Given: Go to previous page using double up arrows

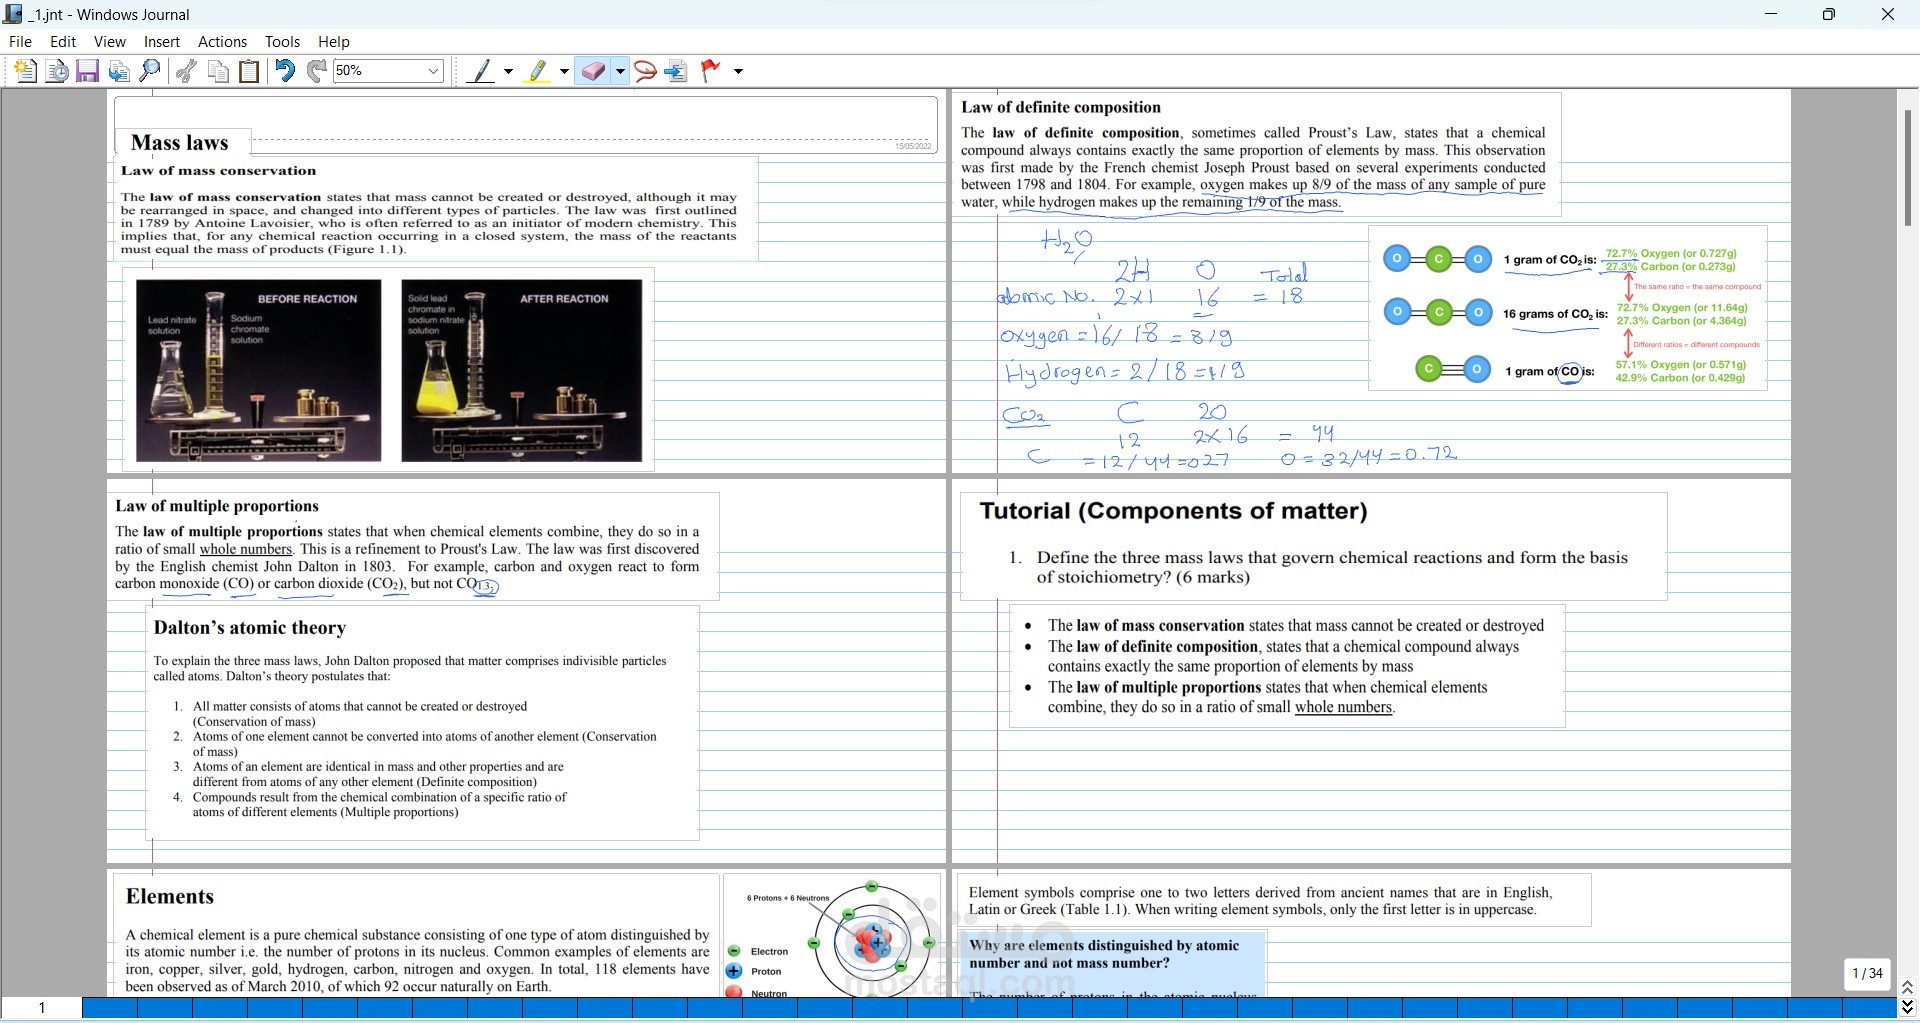Looking at the screenshot, I should [1907, 988].
